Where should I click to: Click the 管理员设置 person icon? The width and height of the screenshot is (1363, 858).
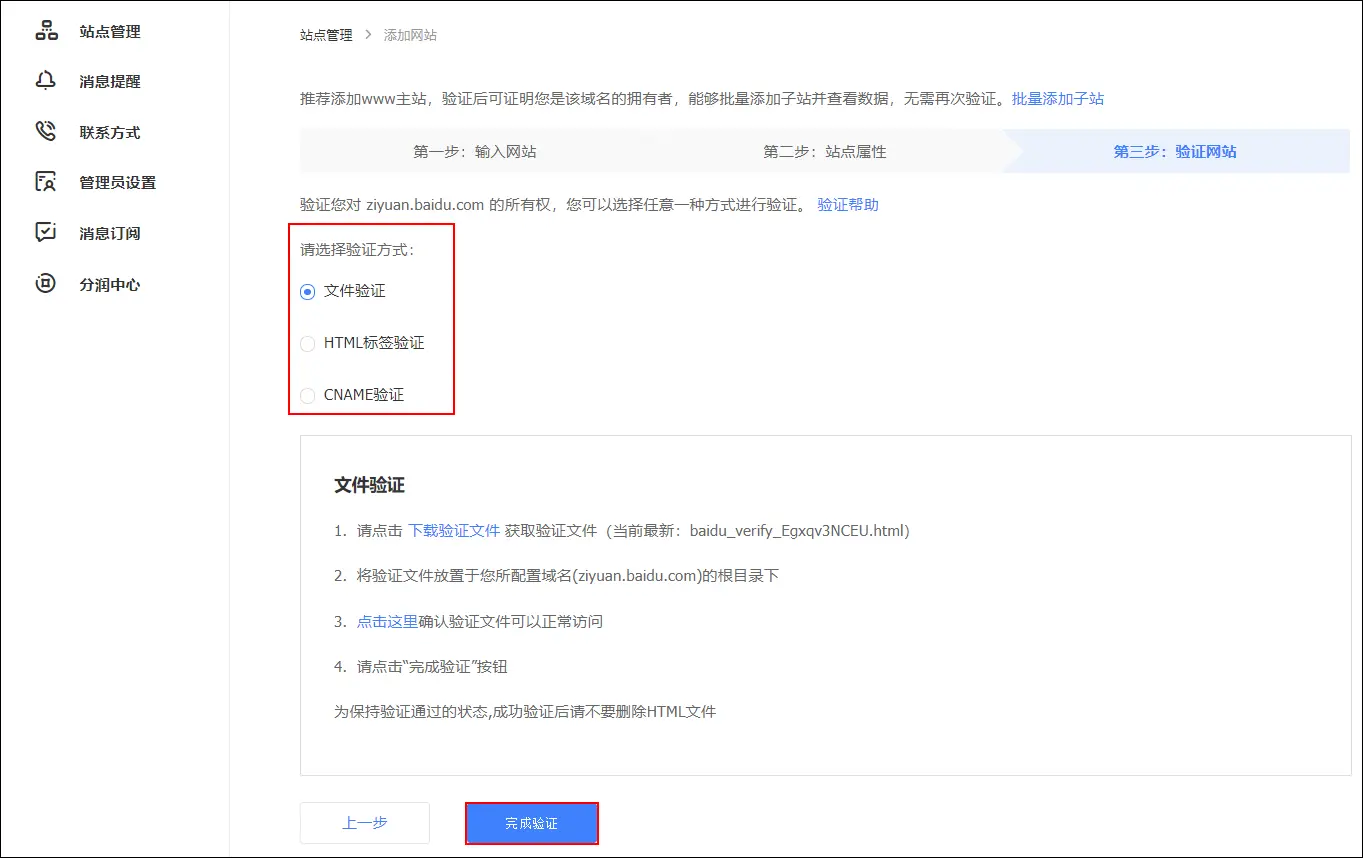[x=46, y=182]
